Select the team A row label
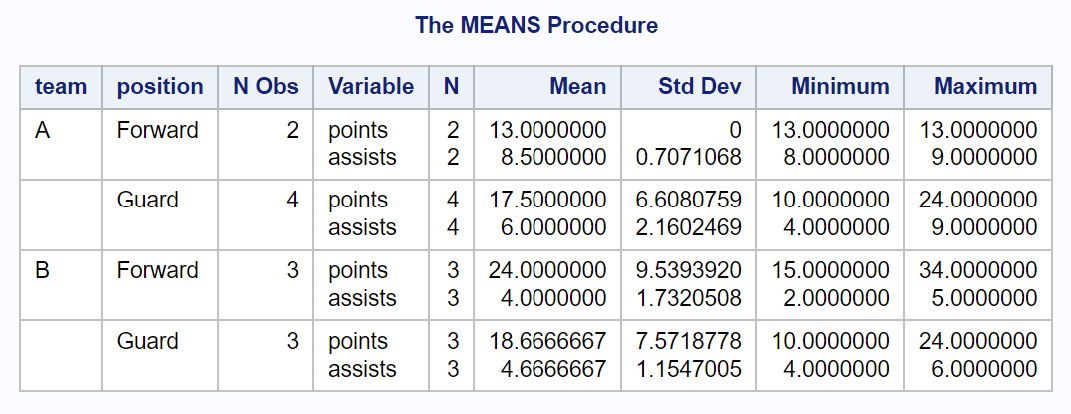This screenshot has width=1071, height=414. click(x=42, y=130)
